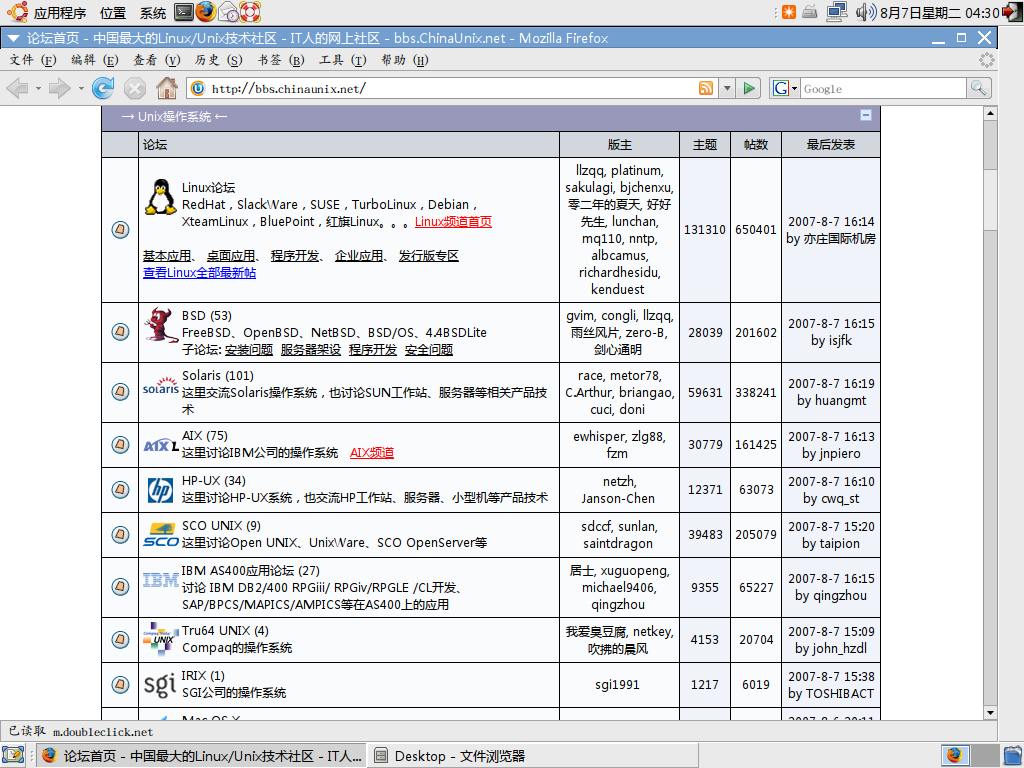Click the AIX forum logo
This screenshot has height=768, width=1024.
click(x=161, y=446)
